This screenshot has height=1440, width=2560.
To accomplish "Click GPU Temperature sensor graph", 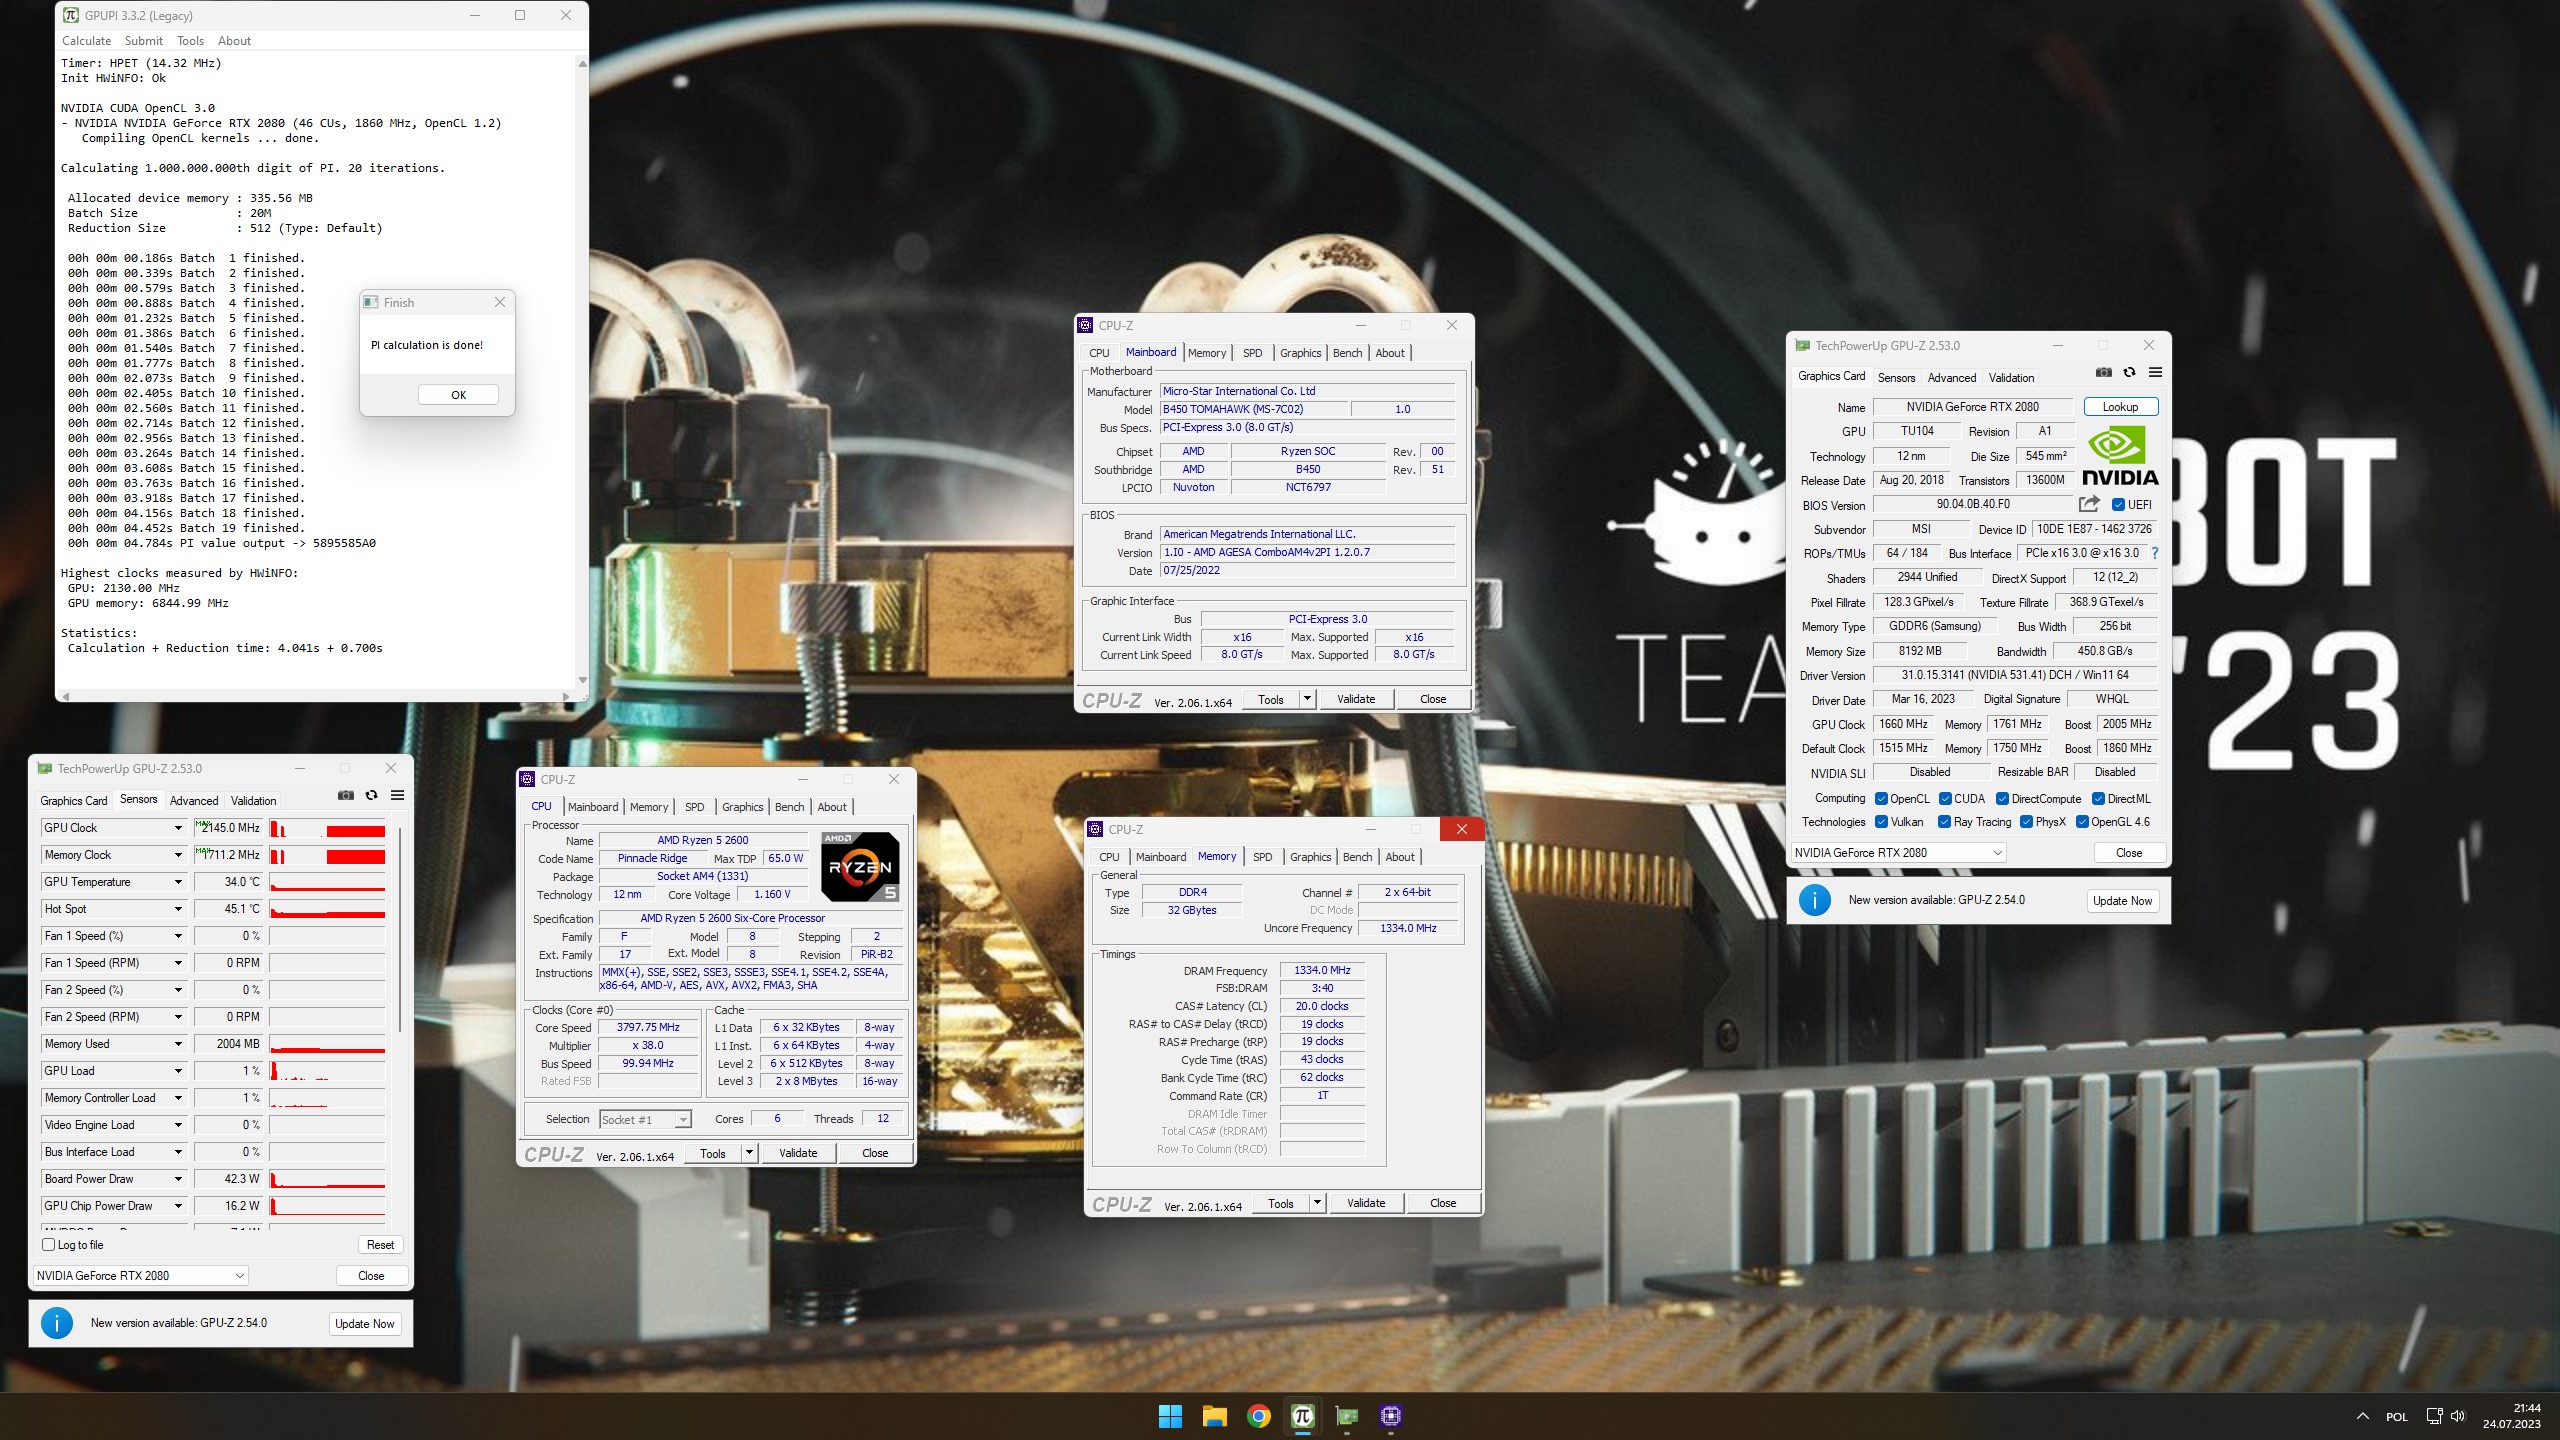I will point(327,882).
